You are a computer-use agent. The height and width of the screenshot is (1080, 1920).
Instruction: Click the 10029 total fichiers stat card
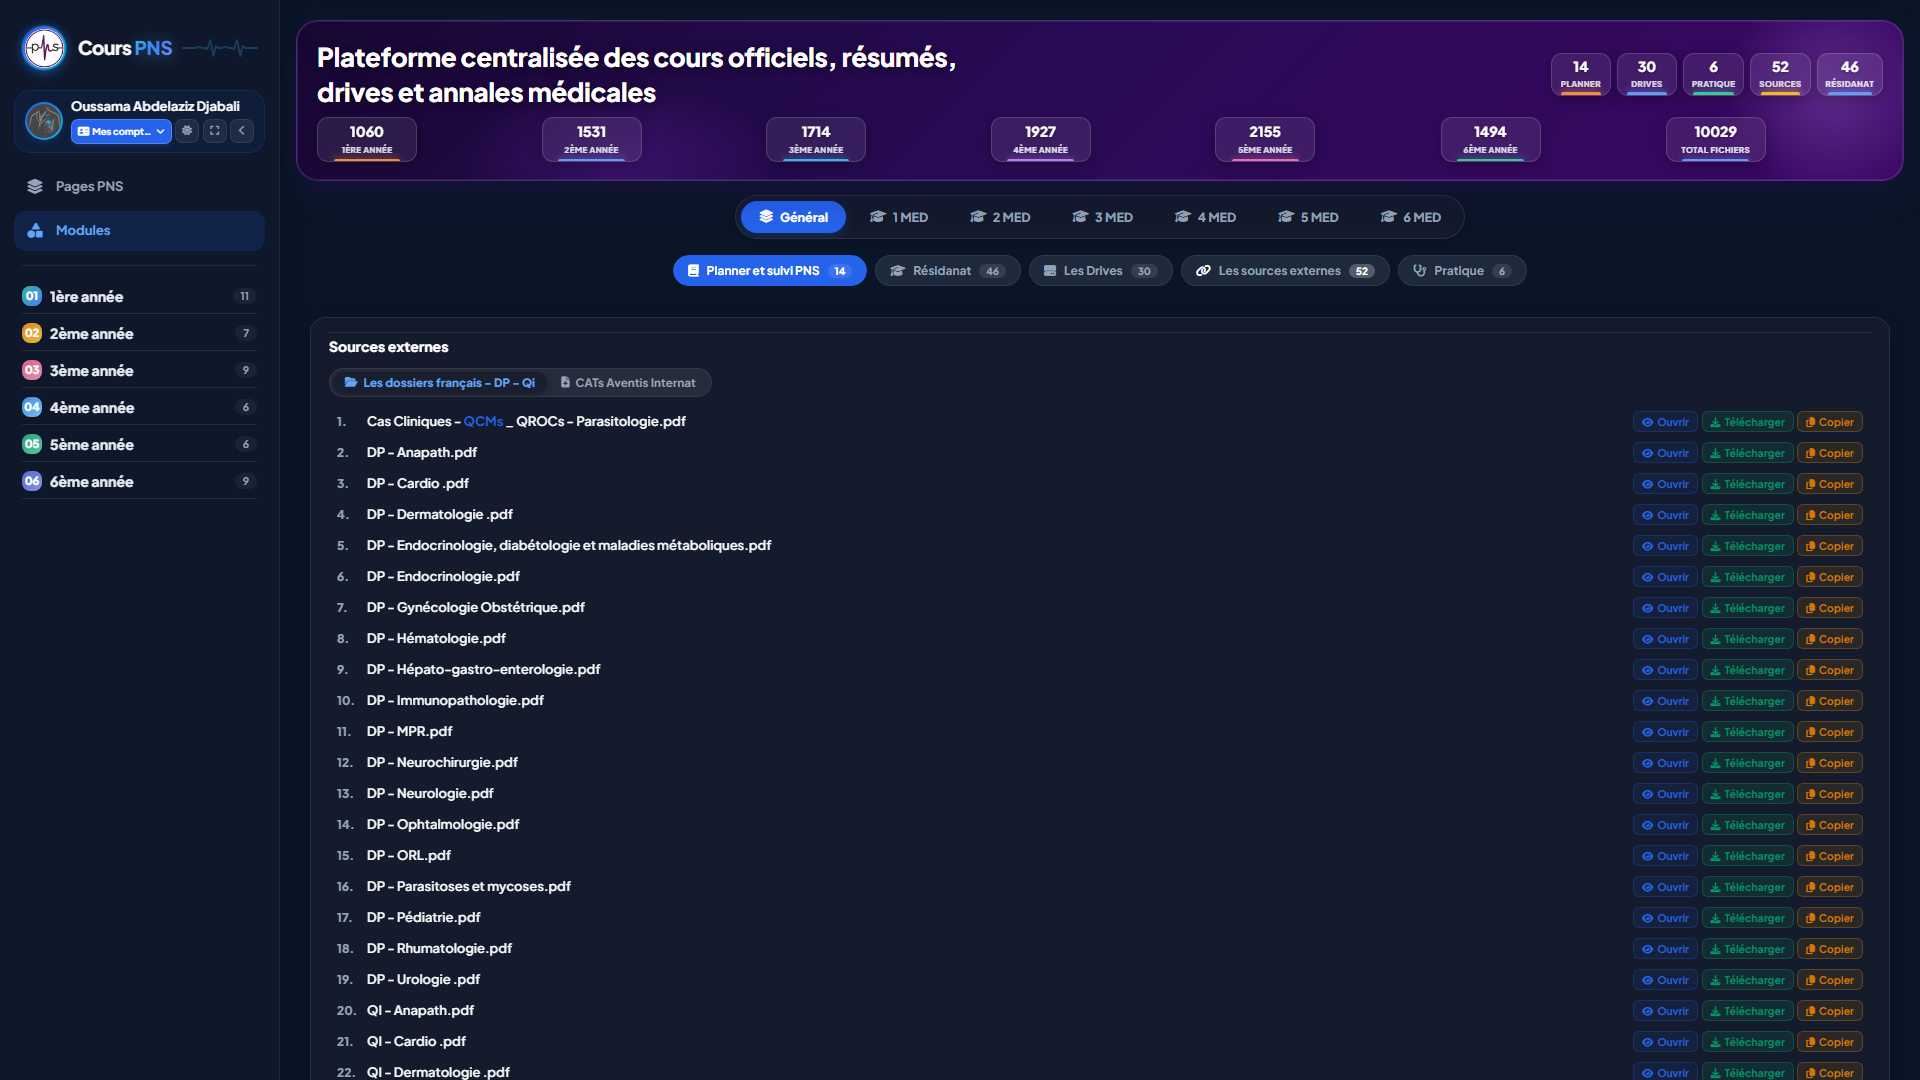[x=1715, y=139]
